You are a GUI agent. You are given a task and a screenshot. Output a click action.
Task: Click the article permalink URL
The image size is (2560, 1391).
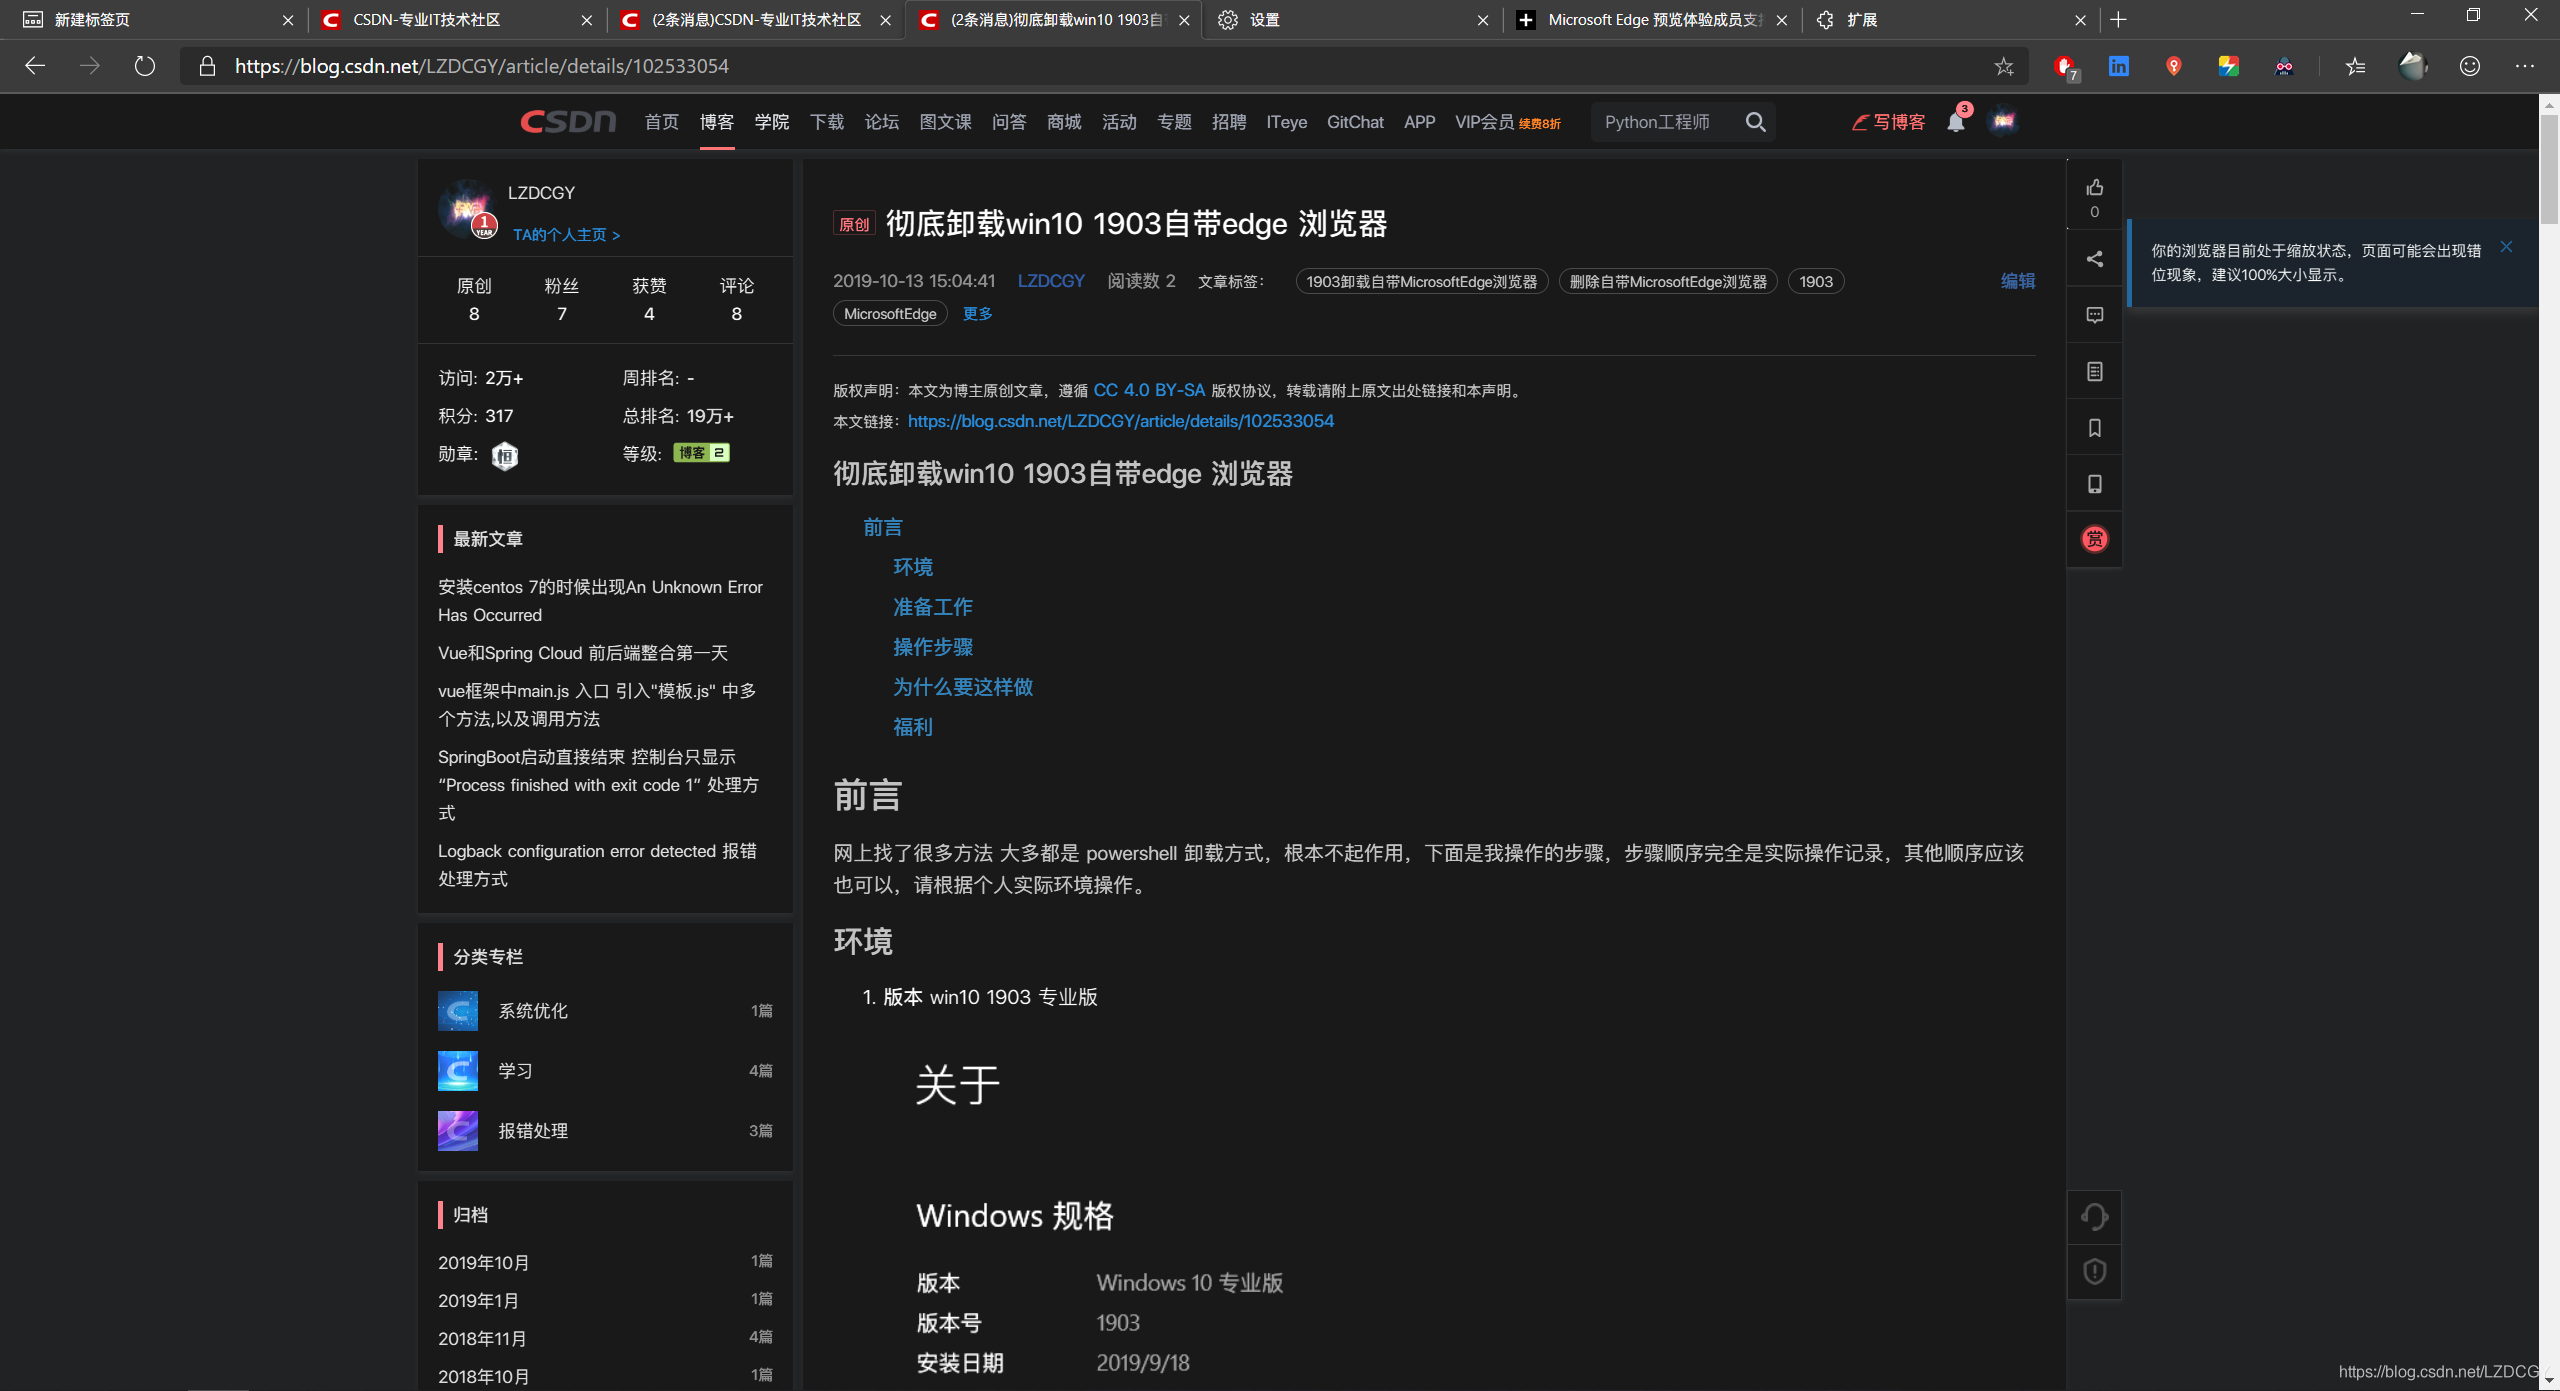pyautogui.click(x=1120, y=421)
